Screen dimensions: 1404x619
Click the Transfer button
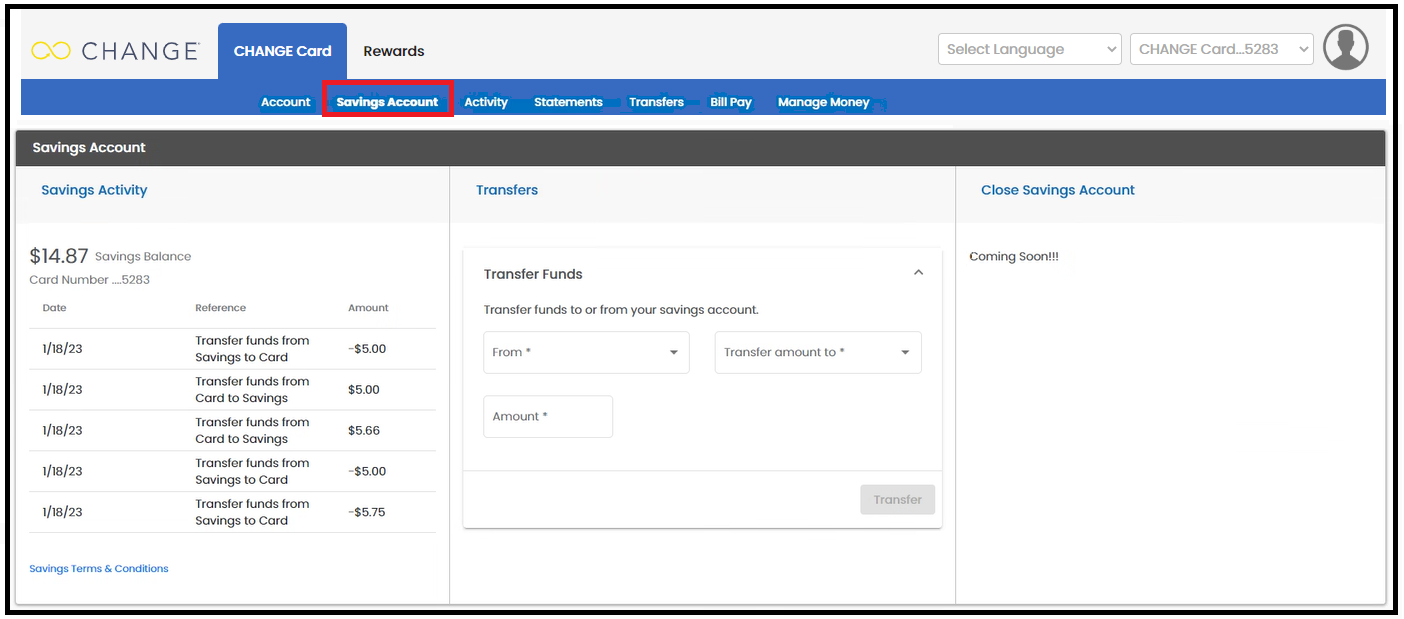897,499
